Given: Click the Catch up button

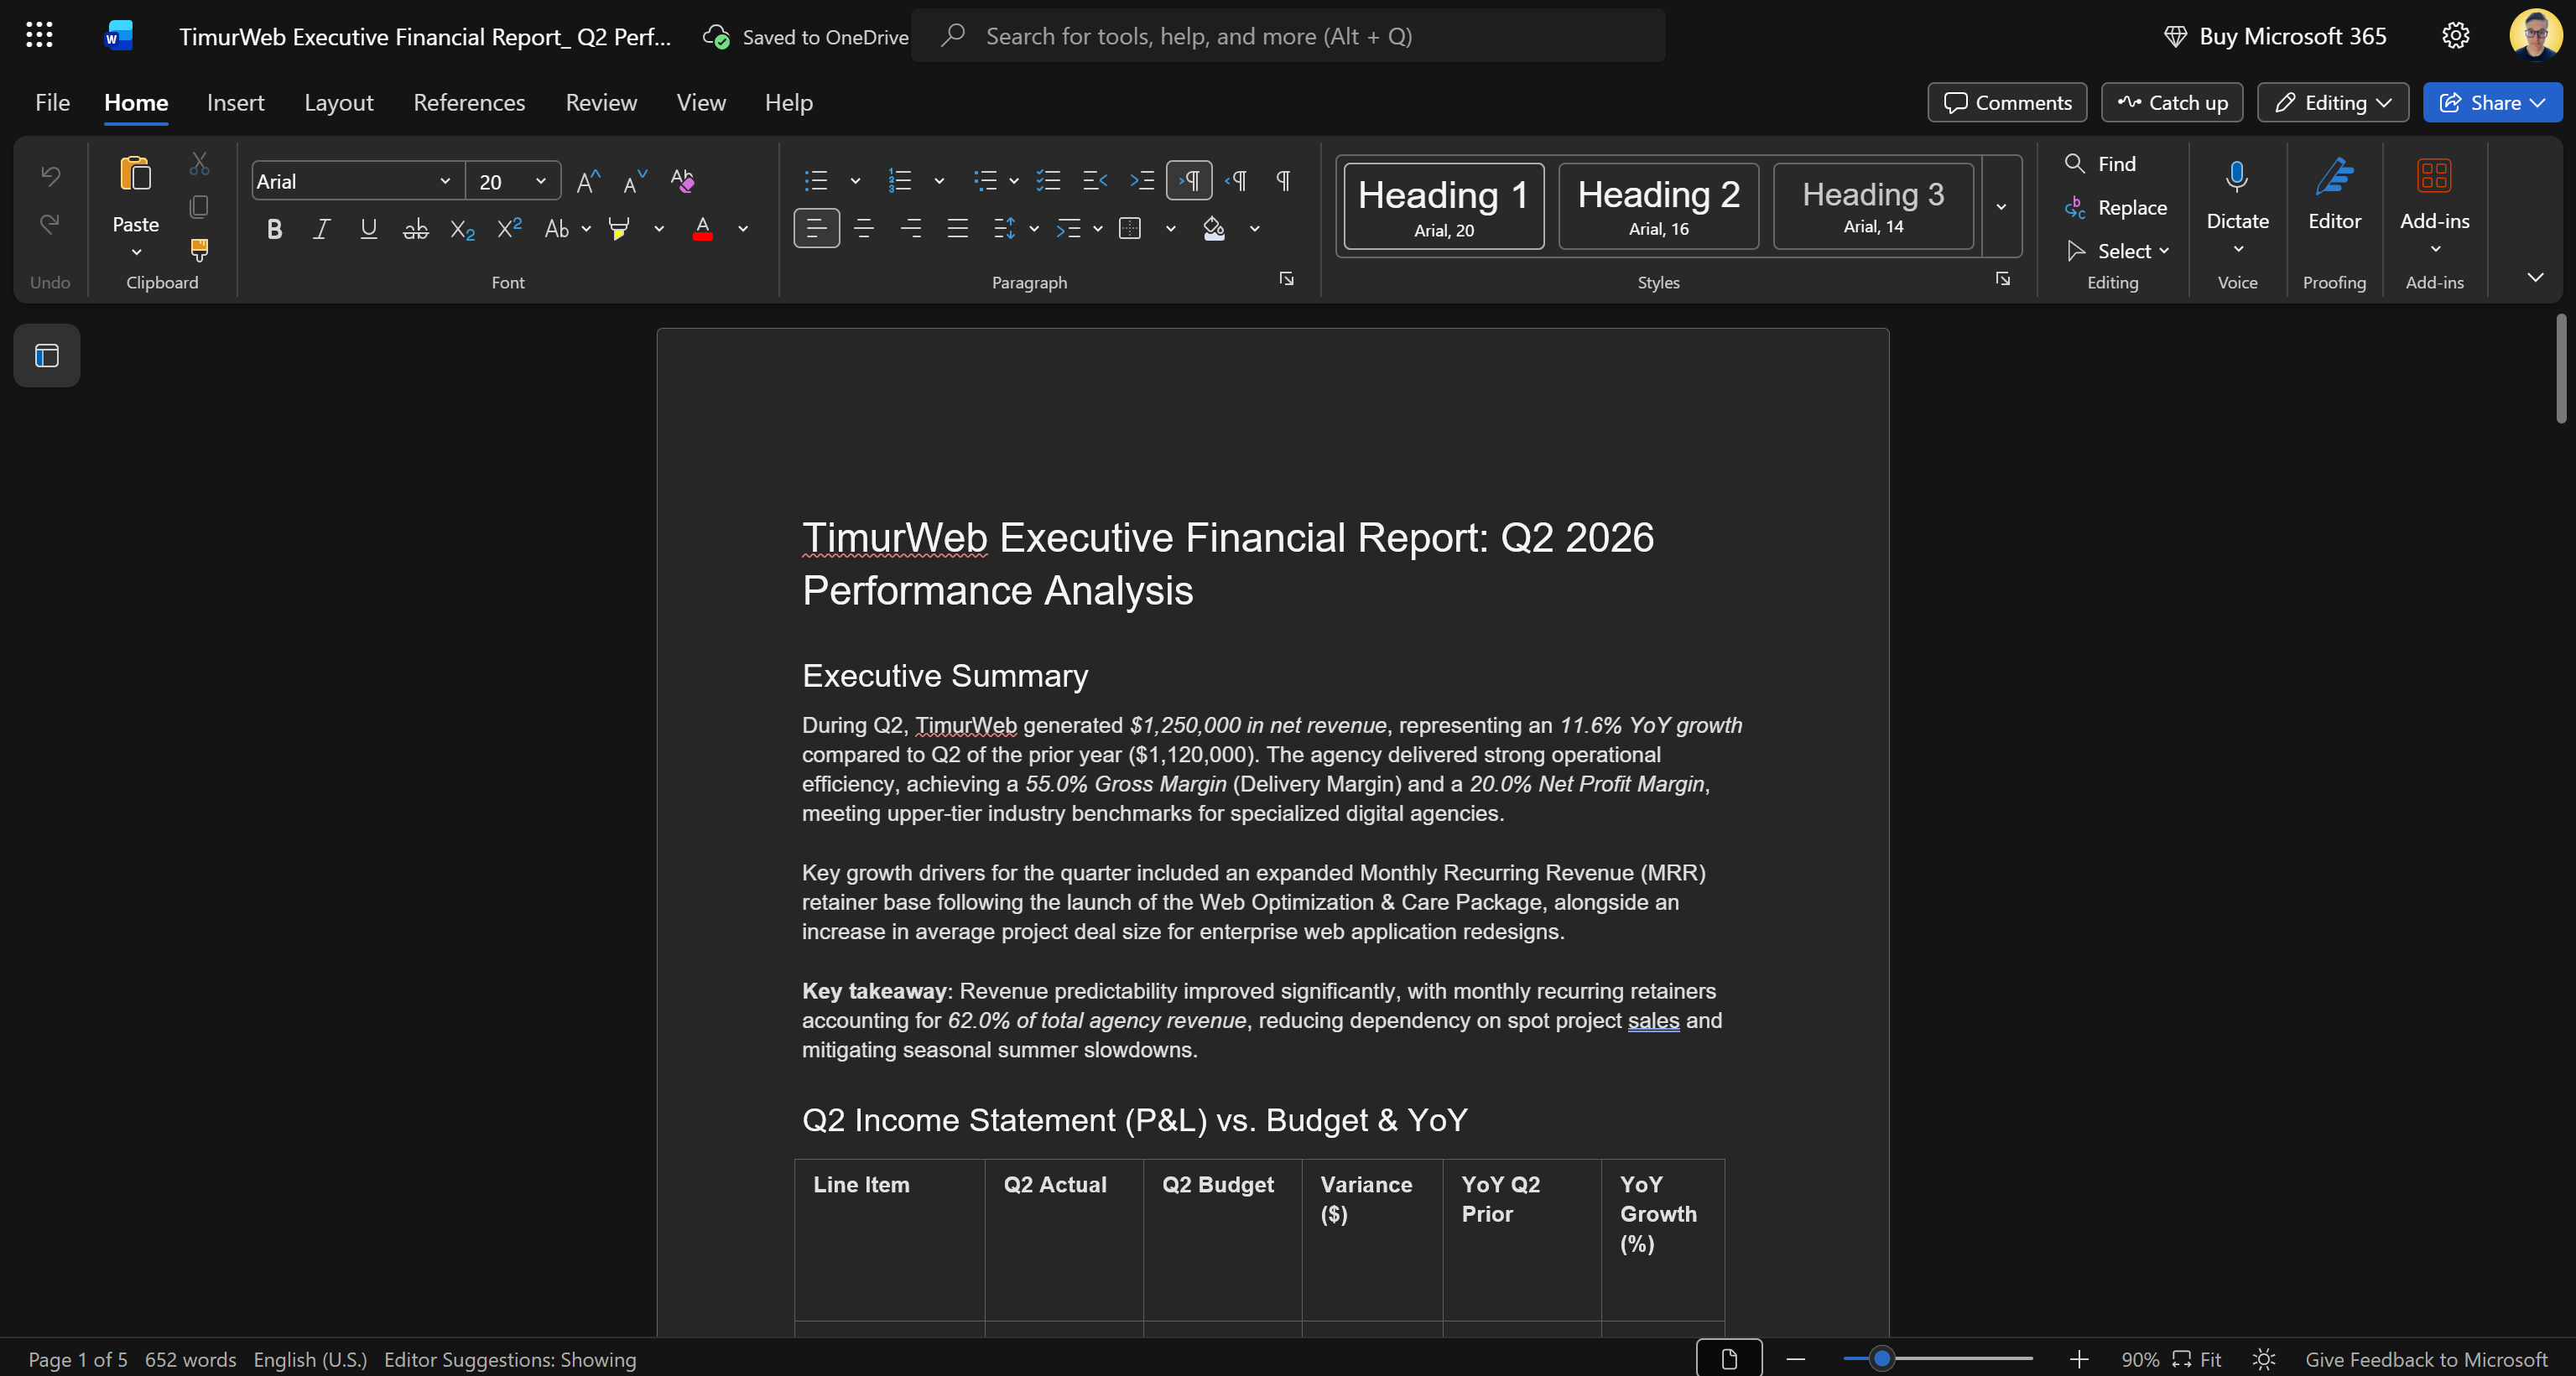Looking at the screenshot, I should tap(2172, 103).
